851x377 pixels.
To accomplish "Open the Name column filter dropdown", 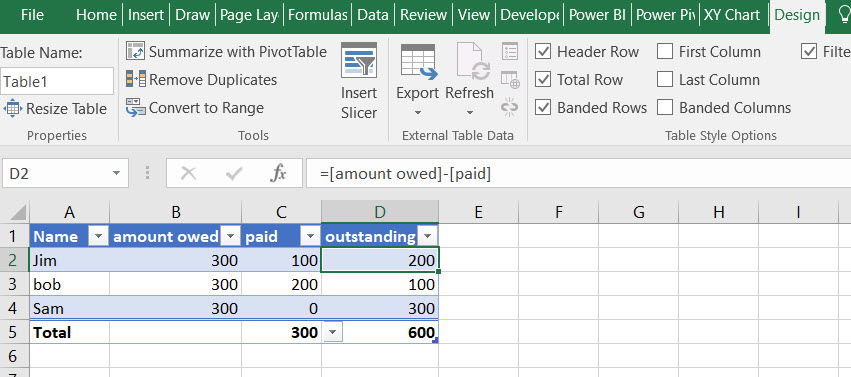I will (98, 236).
